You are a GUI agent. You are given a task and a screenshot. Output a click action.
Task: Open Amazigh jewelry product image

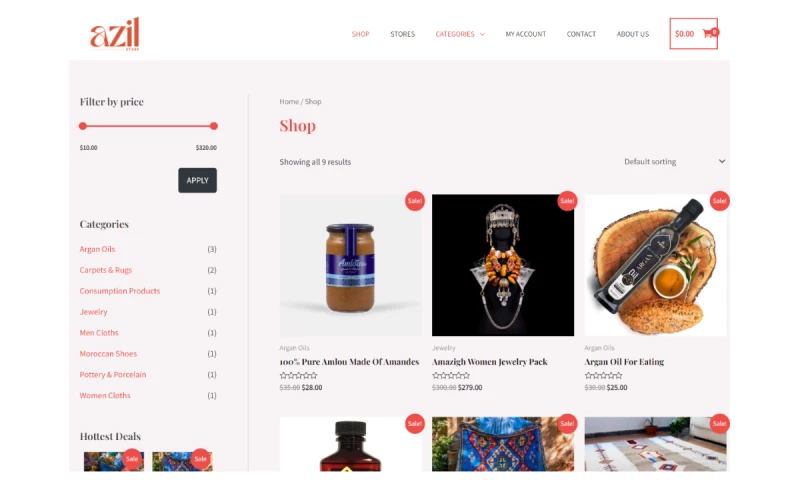[x=503, y=265]
